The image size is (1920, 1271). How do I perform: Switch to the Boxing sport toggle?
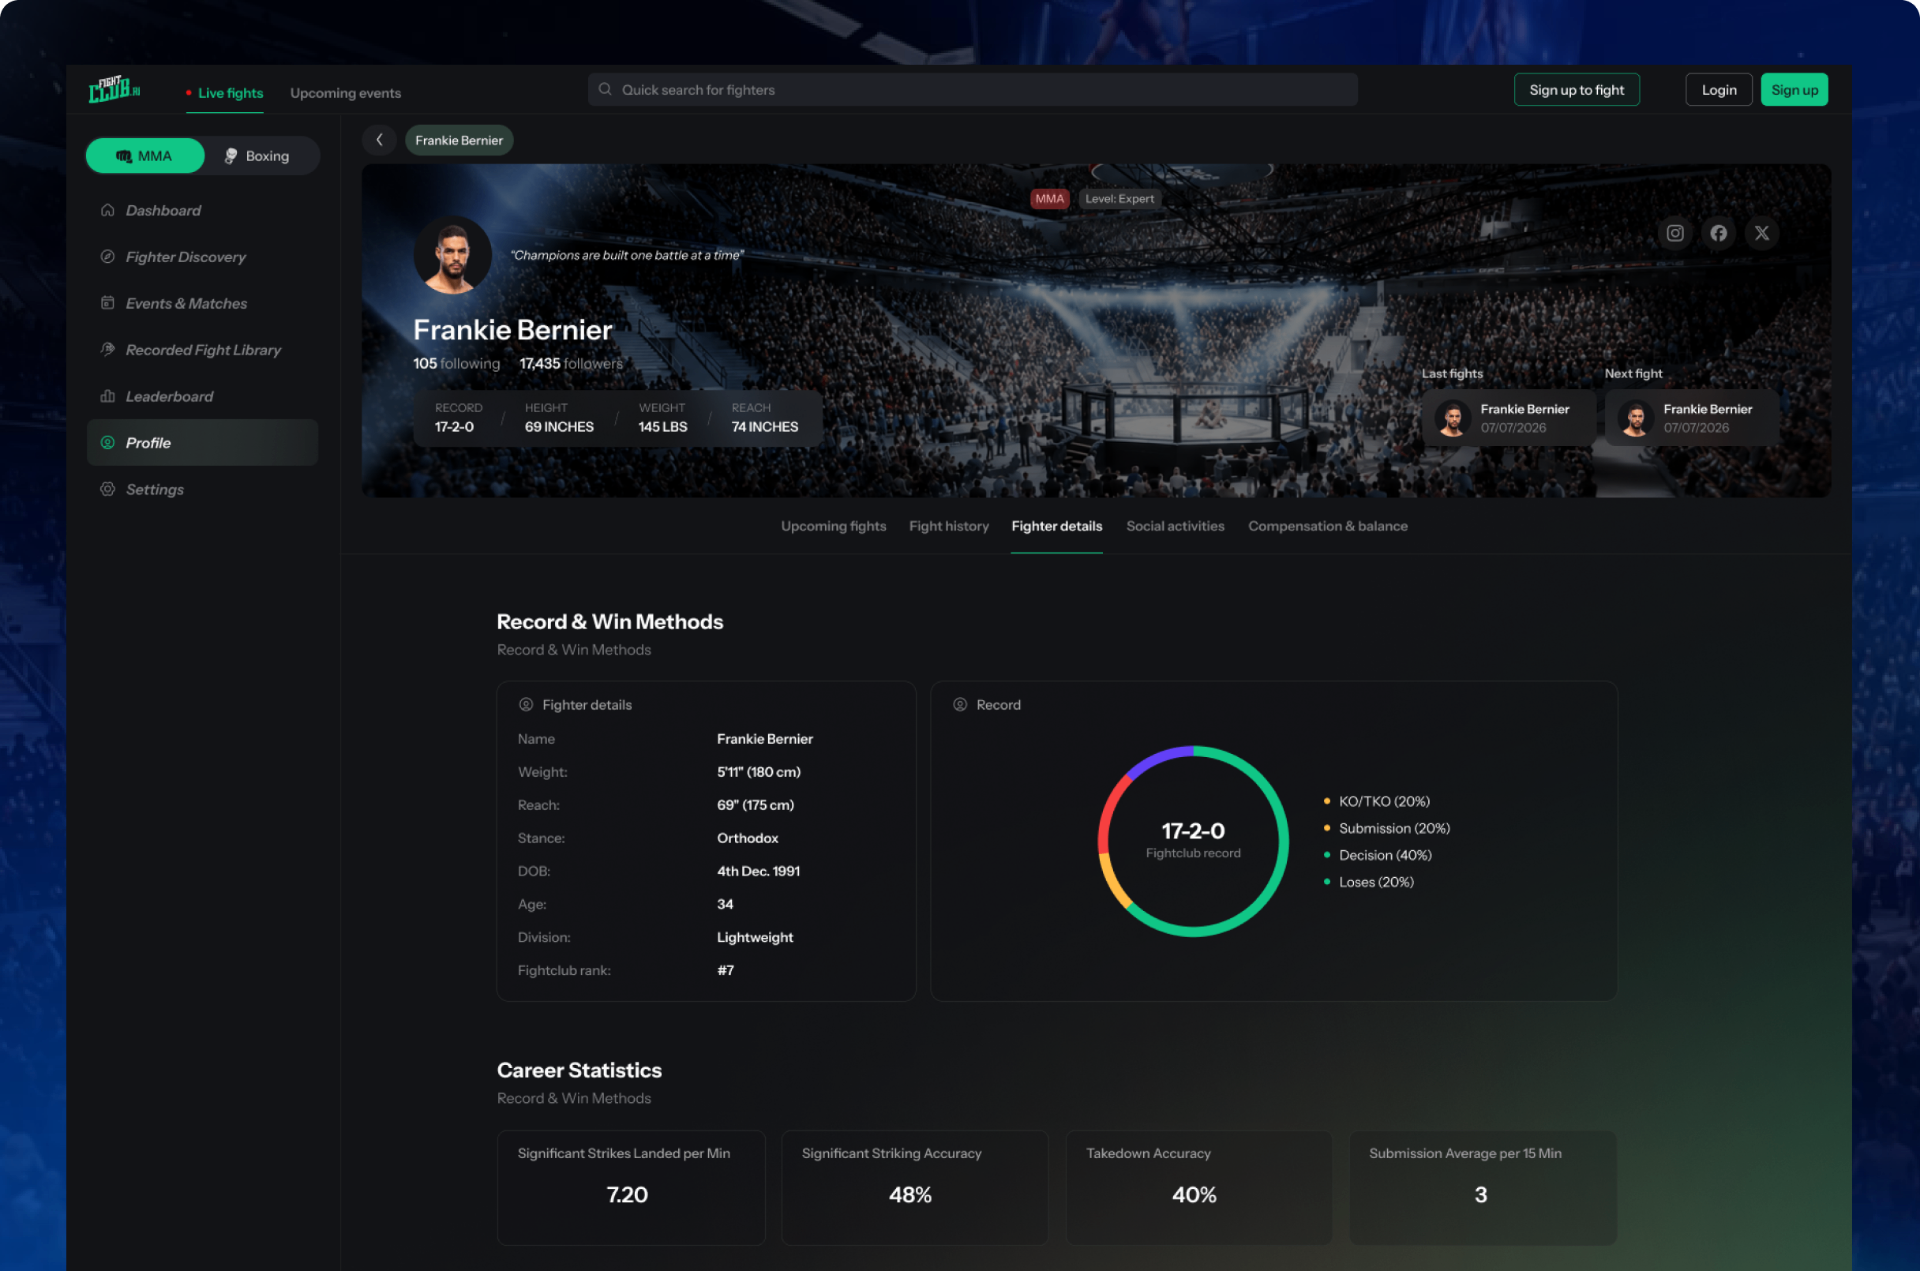tap(258, 155)
